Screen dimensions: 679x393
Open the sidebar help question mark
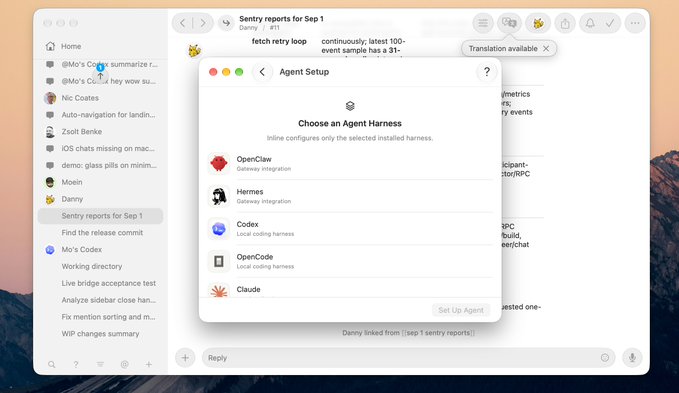coord(76,364)
